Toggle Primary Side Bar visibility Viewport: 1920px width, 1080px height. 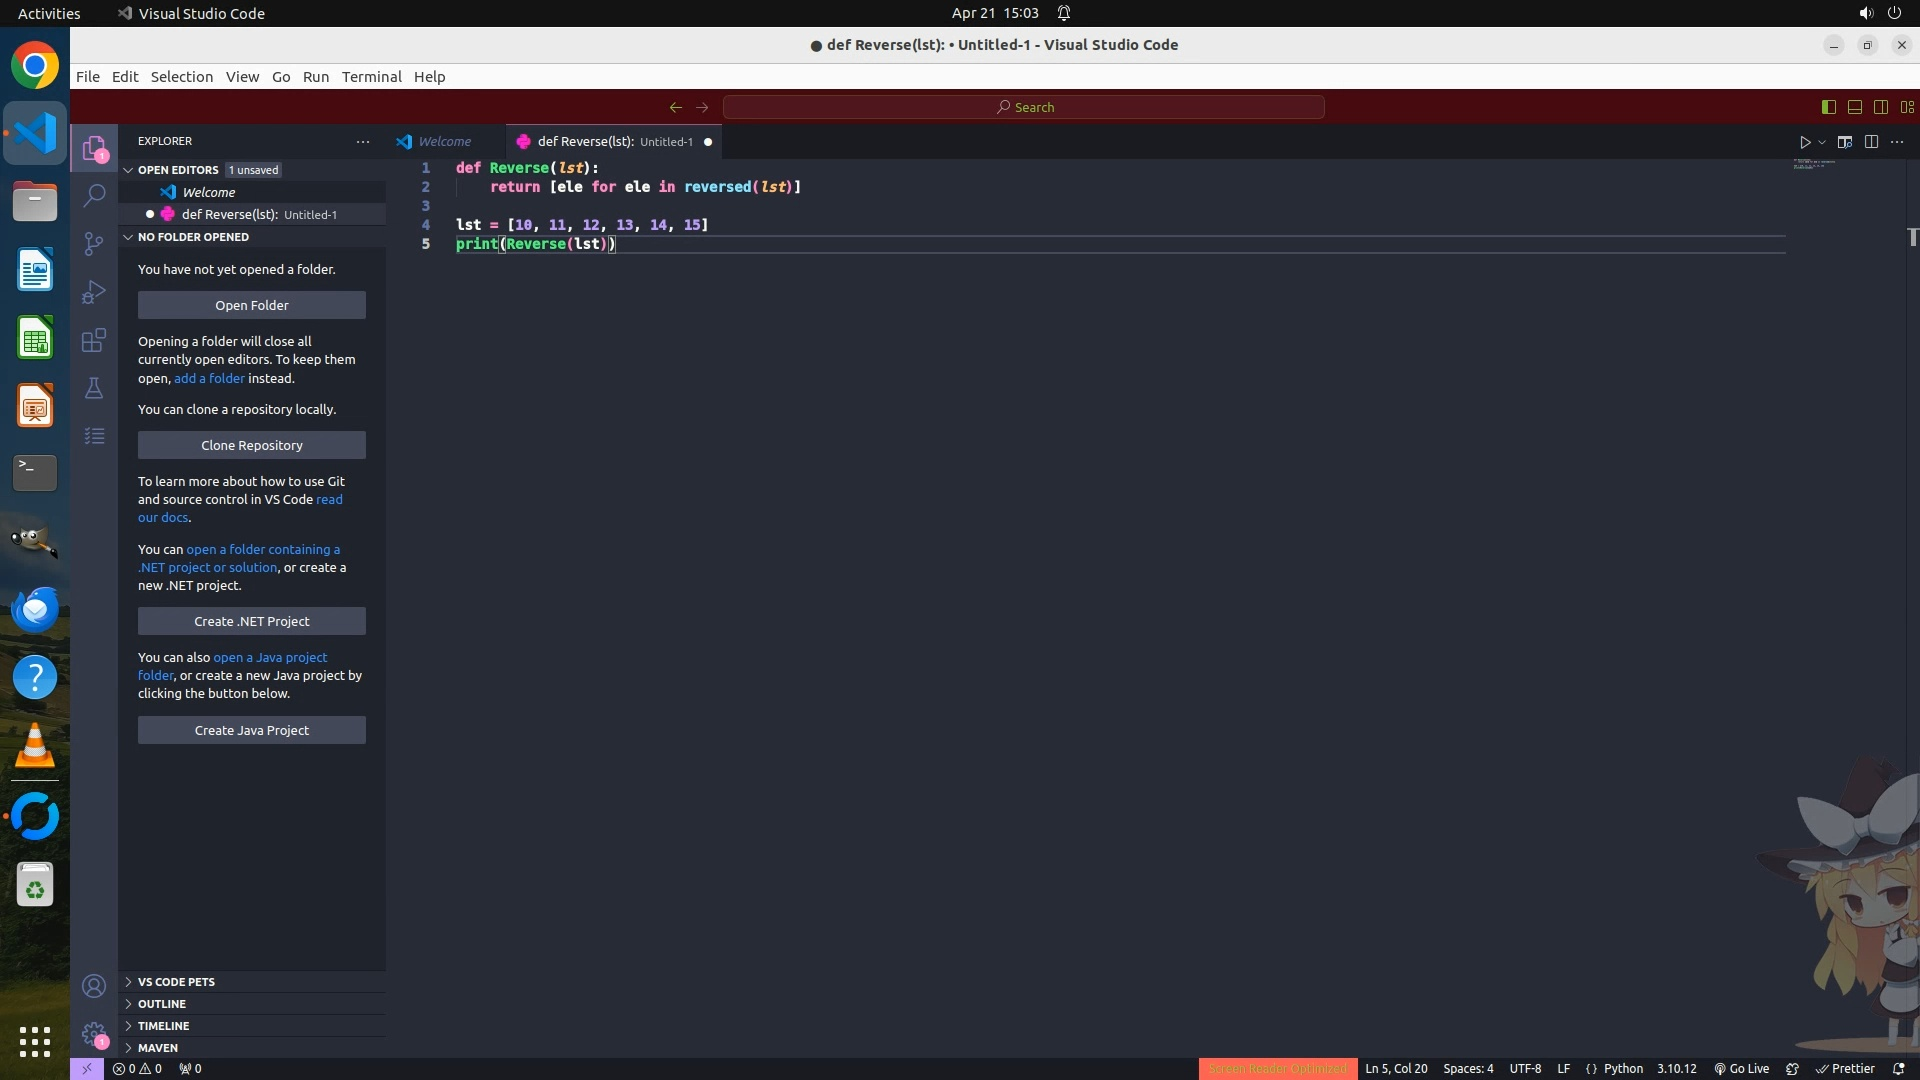1828,107
